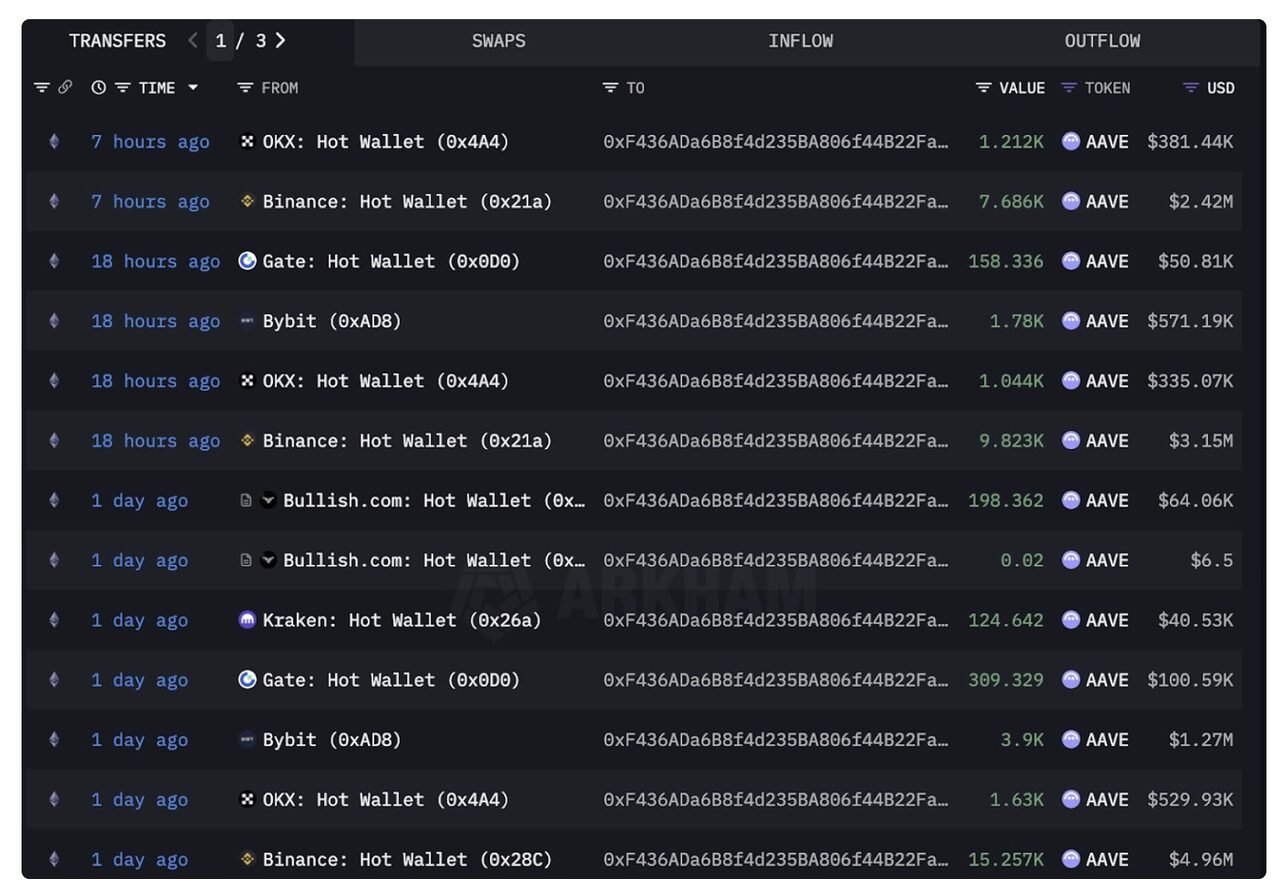Open Binance: Hot Wallet (0x28C) entity
This screenshot has height=895, width=1280.
[x=407, y=859]
